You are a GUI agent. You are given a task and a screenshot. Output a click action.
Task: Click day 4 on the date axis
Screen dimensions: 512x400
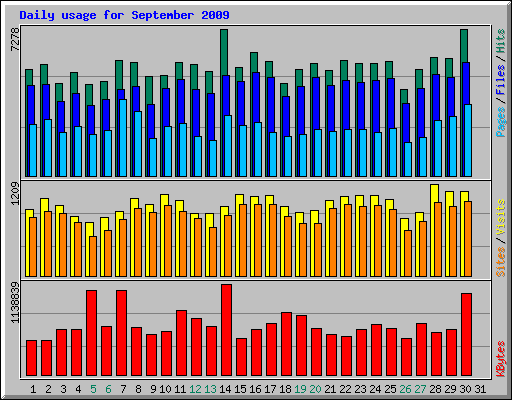(x=78, y=389)
